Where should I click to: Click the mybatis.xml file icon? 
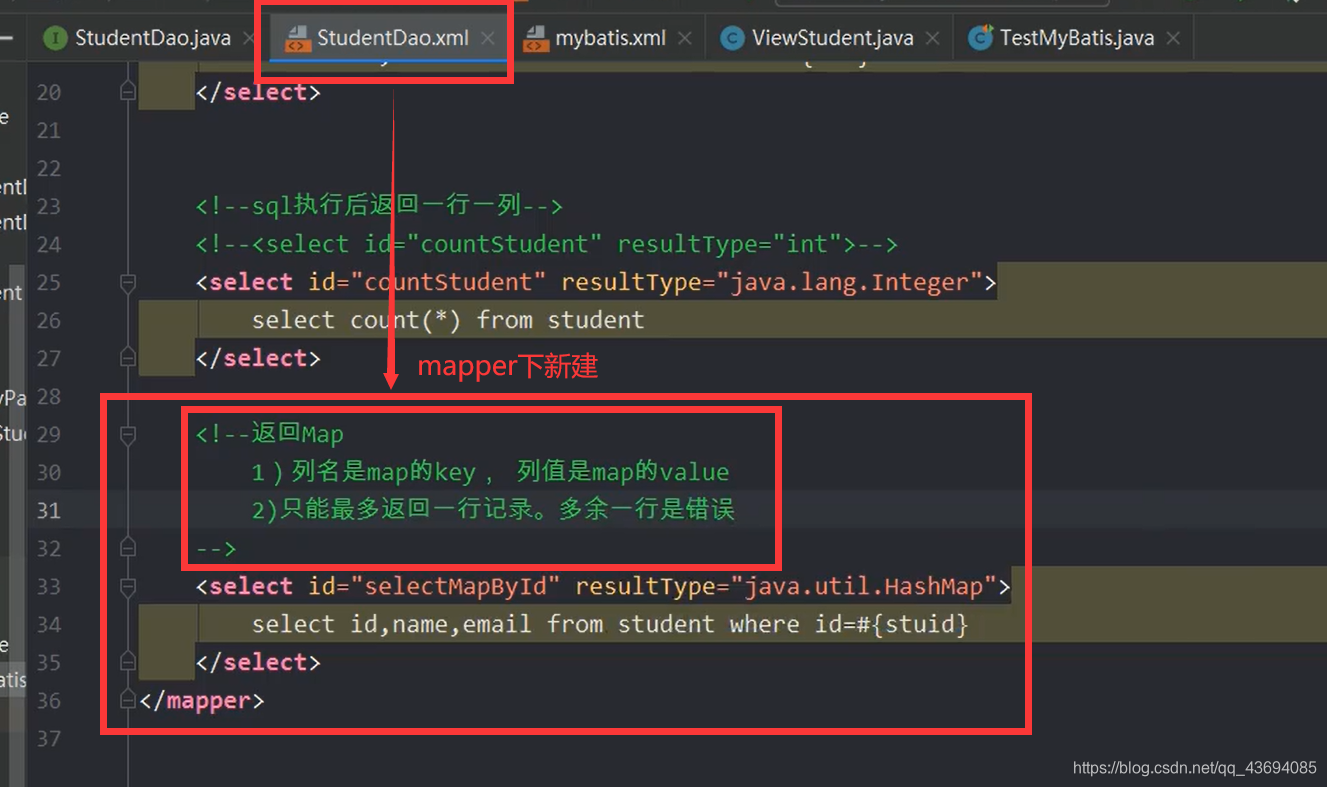536,38
